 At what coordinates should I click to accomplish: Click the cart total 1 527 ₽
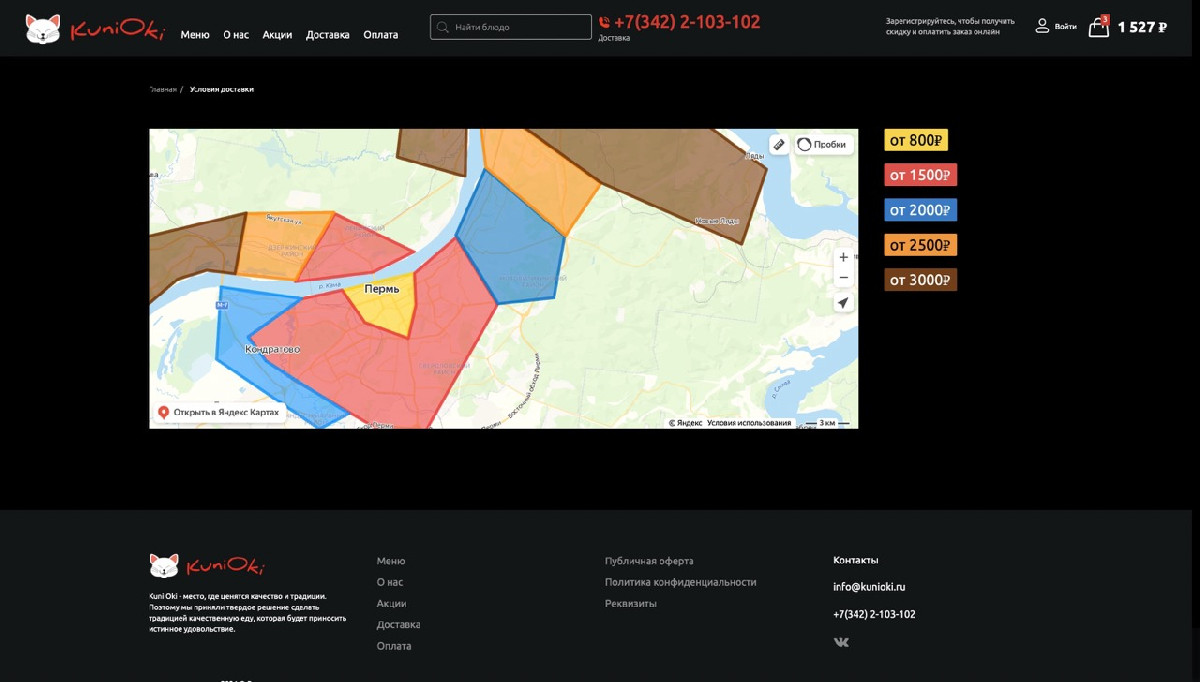(x=1142, y=27)
